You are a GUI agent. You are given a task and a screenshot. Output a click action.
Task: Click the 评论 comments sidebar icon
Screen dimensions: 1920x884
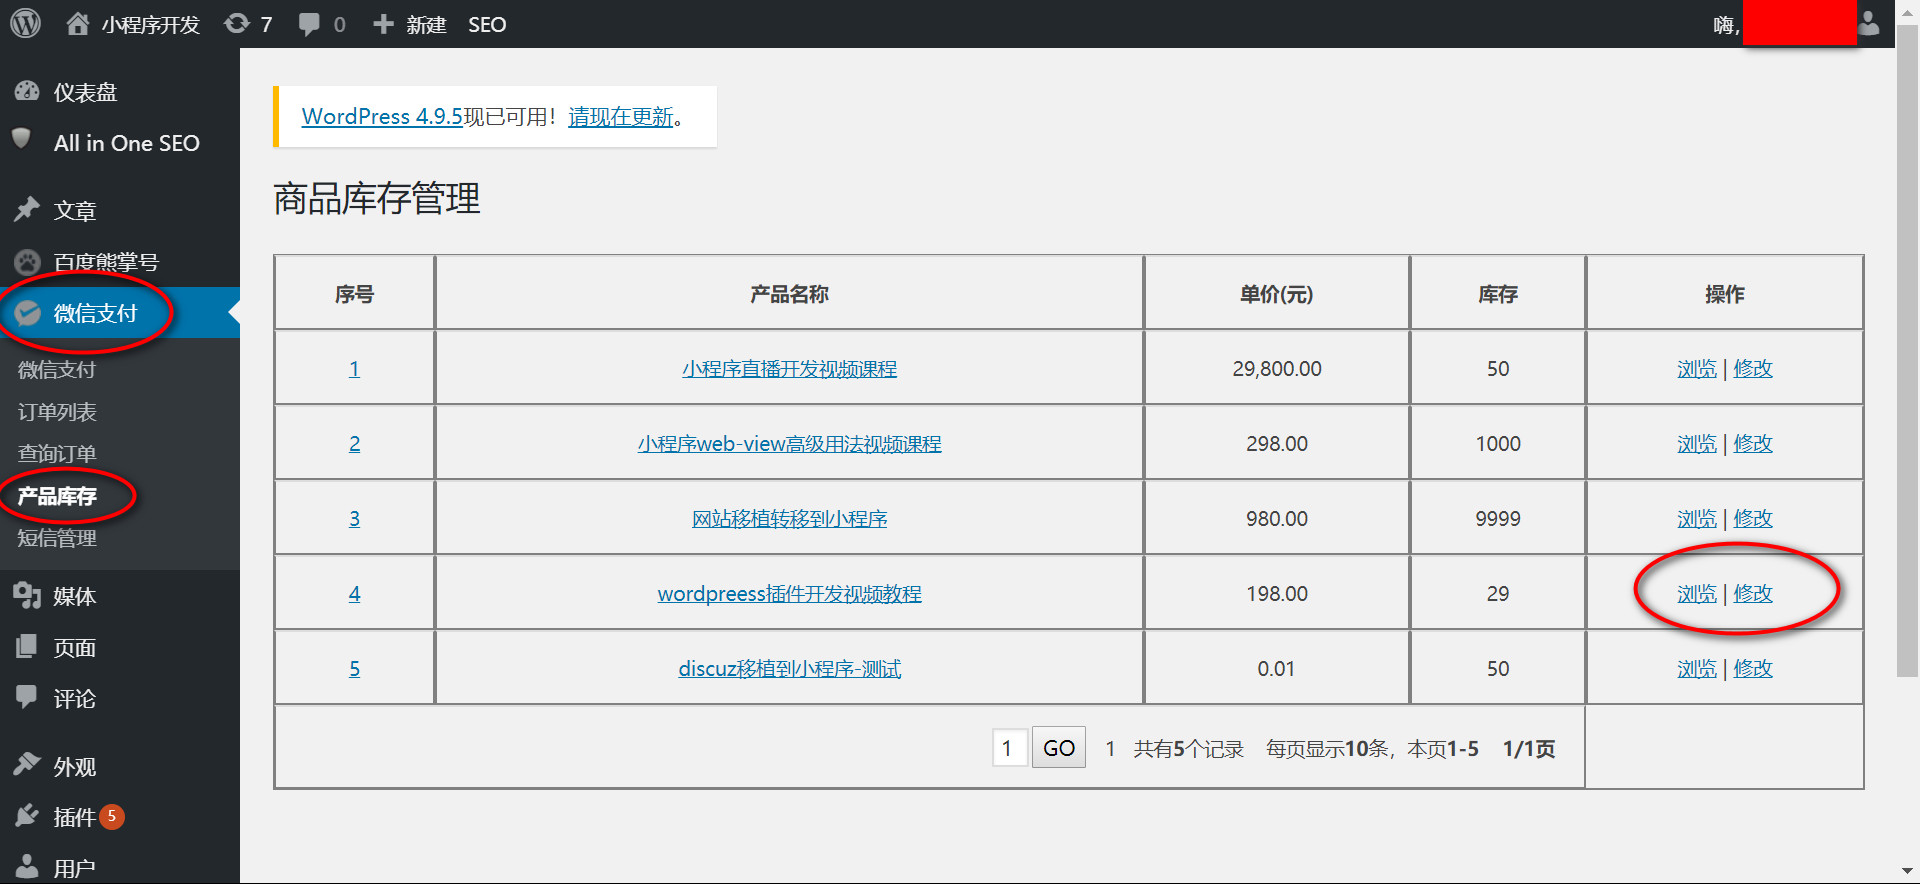pyautogui.click(x=27, y=698)
